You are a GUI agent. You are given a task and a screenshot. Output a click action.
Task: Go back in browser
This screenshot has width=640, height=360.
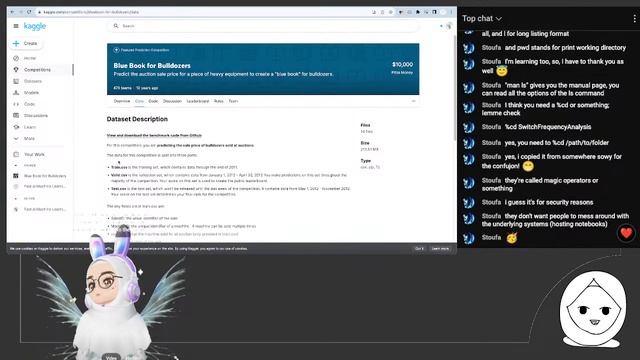[x=12, y=12]
